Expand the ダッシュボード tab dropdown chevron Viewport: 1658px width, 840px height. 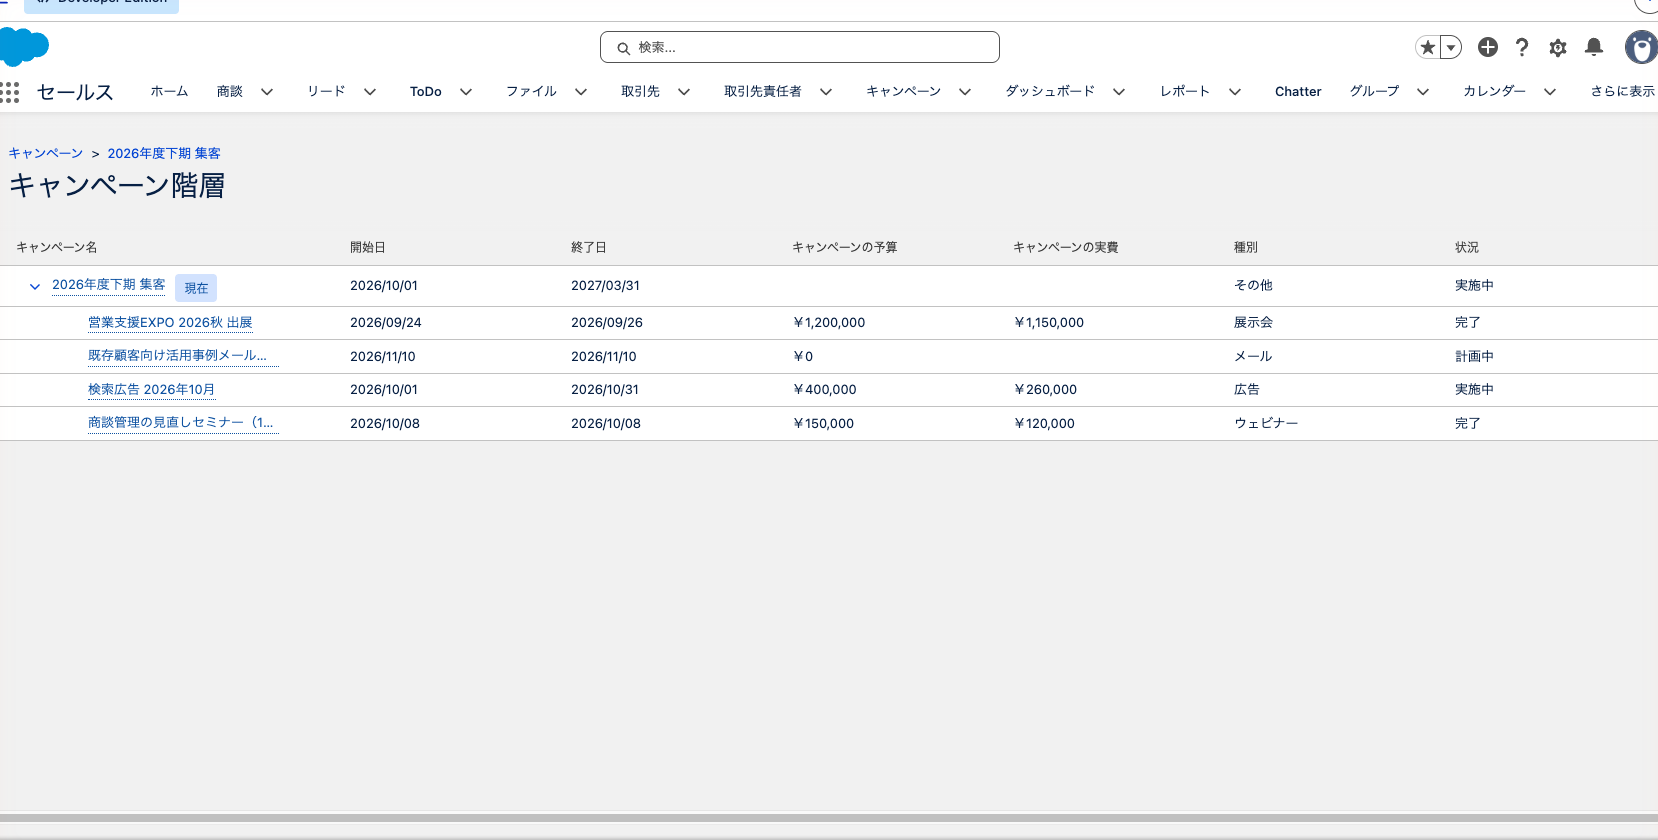pos(1119,91)
